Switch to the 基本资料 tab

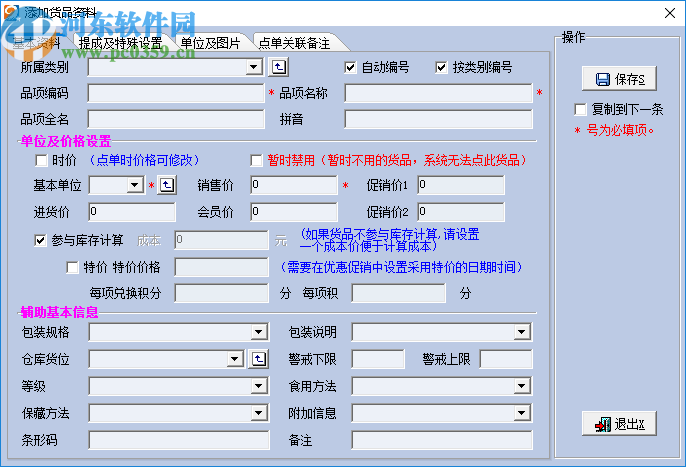[x=36, y=43]
